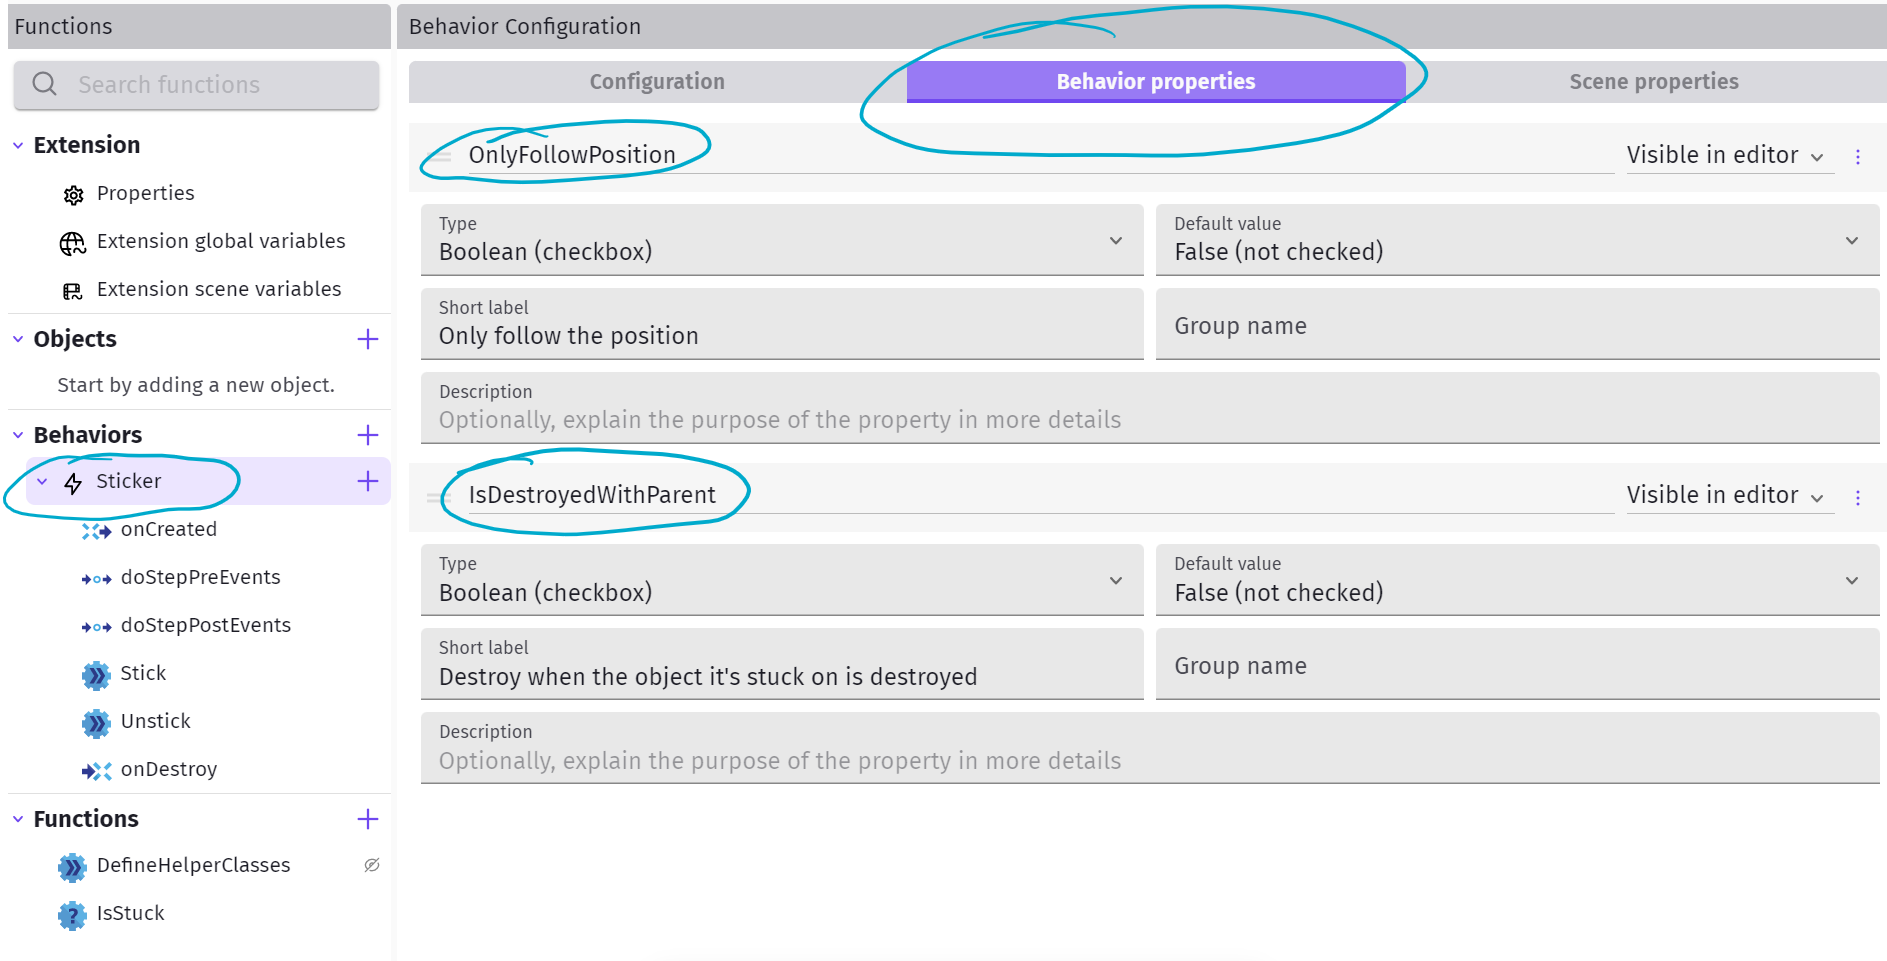Add a new function with plus icon
The image size is (1887, 961).
[x=368, y=819]
